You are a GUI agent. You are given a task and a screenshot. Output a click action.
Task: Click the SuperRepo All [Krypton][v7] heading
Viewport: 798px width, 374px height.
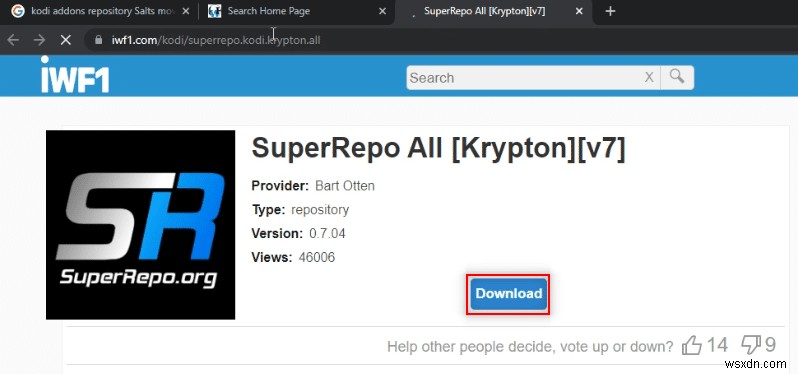click(x=438, y=149)
